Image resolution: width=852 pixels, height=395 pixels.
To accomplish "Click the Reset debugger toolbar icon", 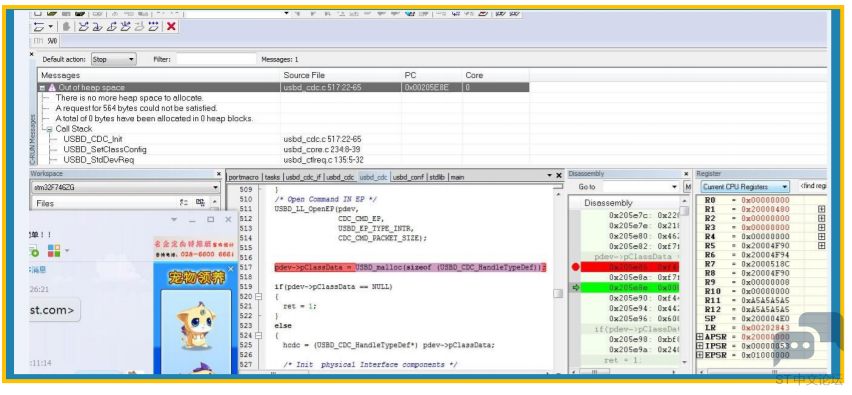I will tap(39, 26).
